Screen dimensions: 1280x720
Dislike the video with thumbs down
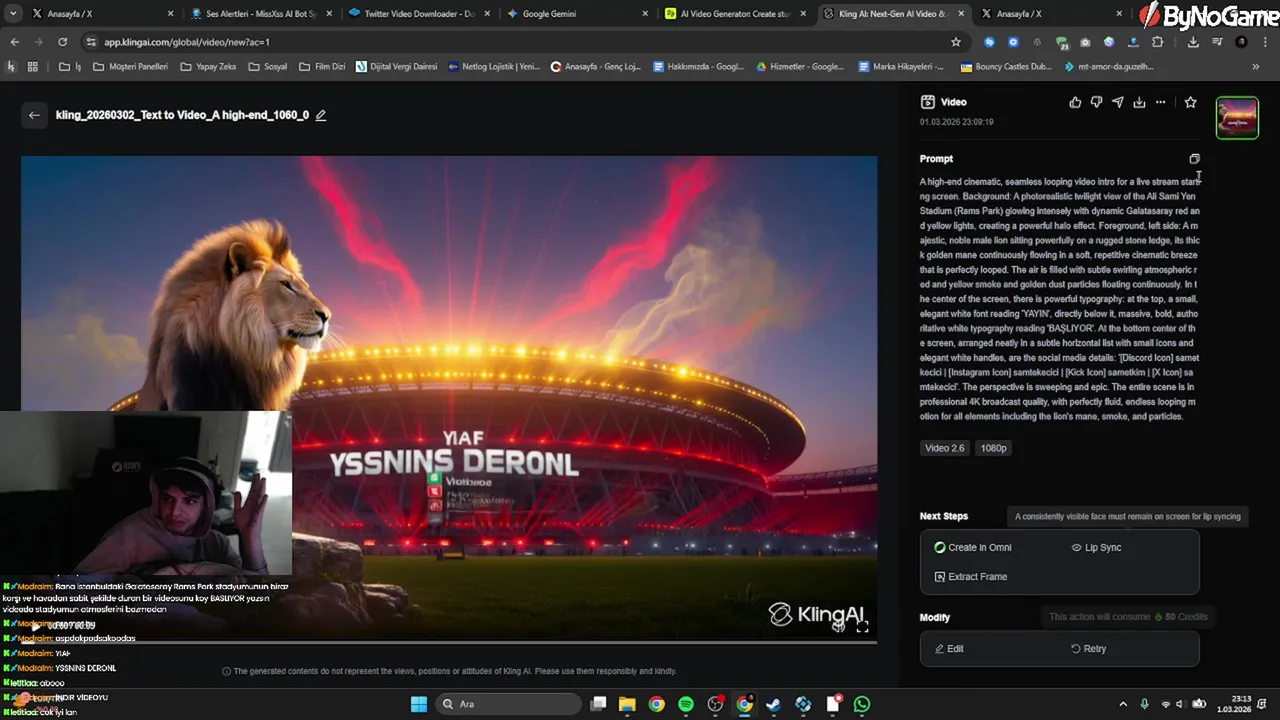point(1096,102)
